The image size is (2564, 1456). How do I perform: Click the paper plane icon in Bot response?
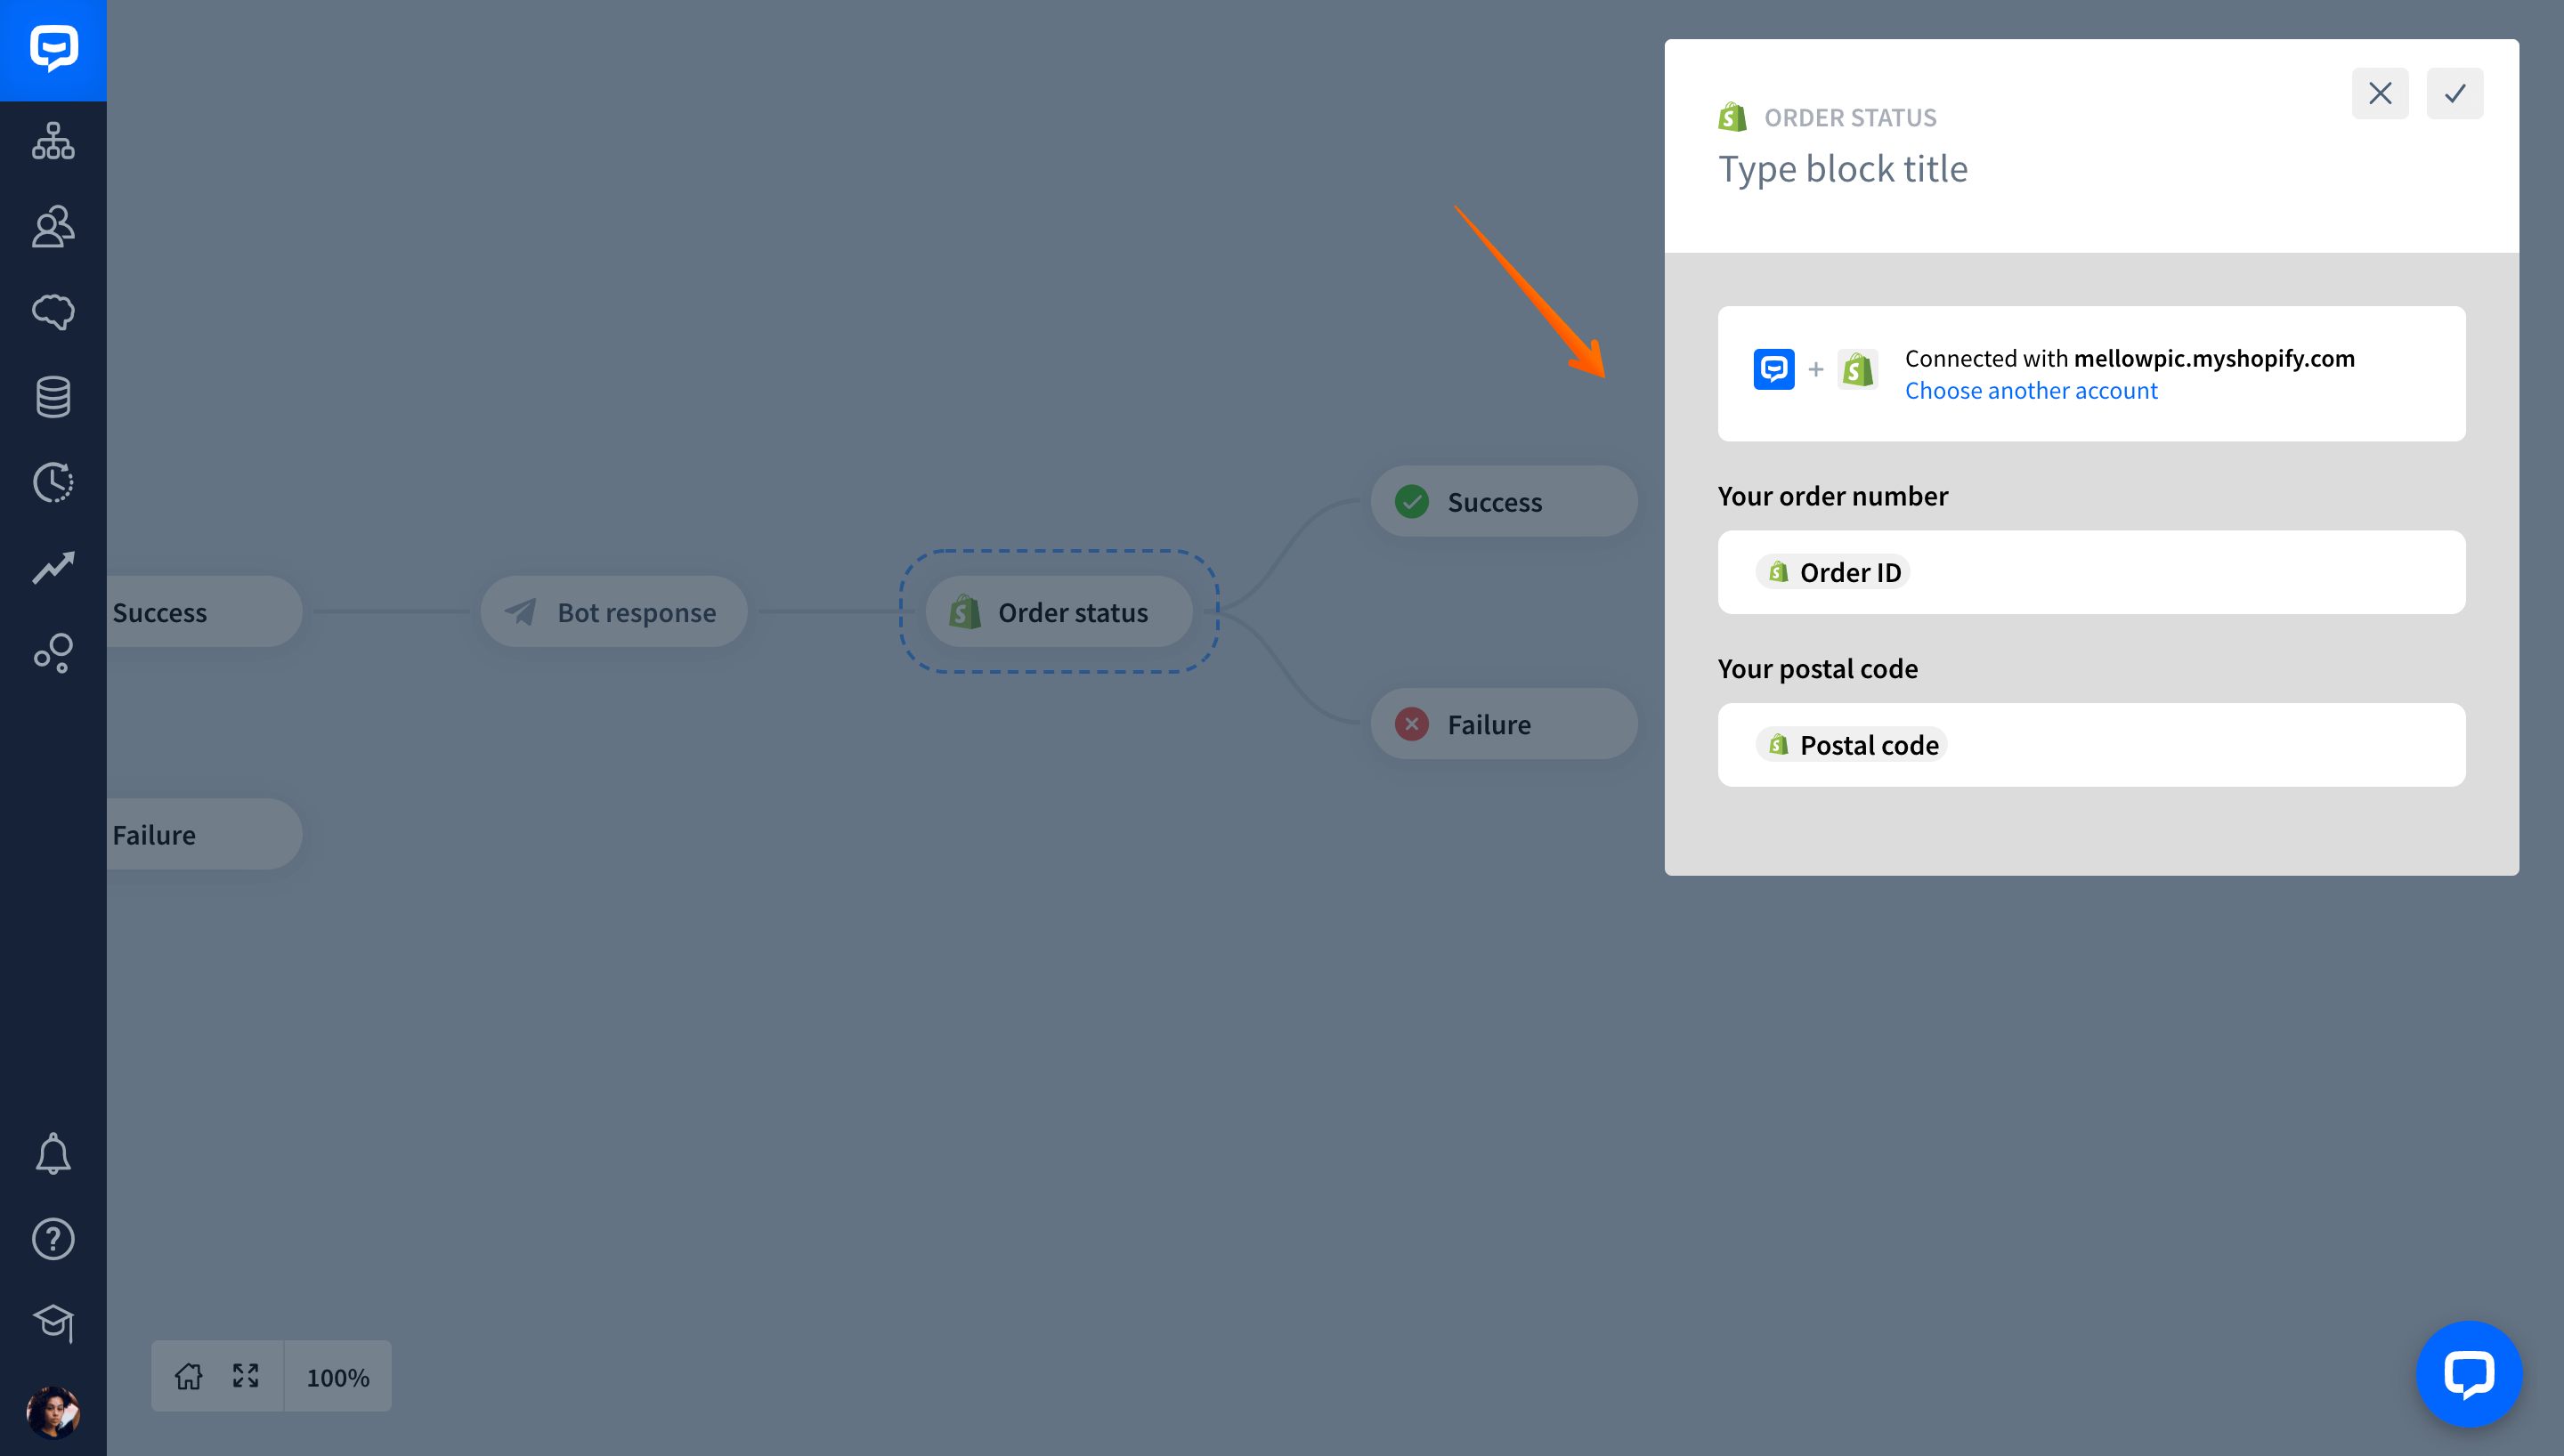tap(521, 611)
